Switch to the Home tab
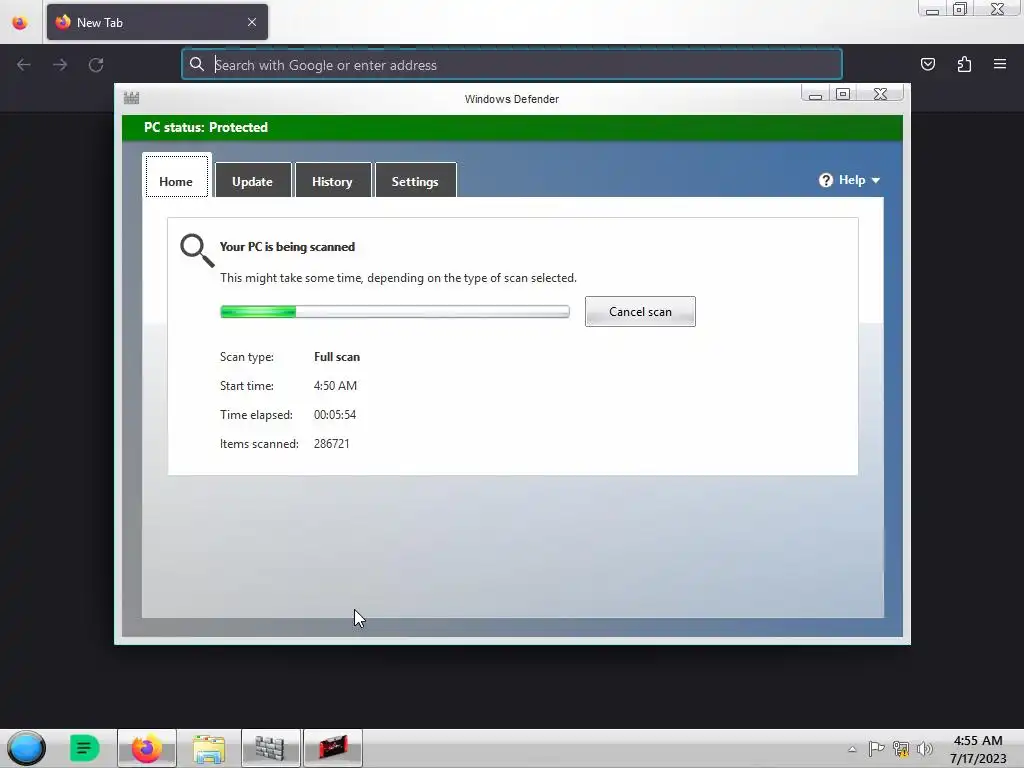The height and width of the screenshot is (768, 1024). coord(176,176)
